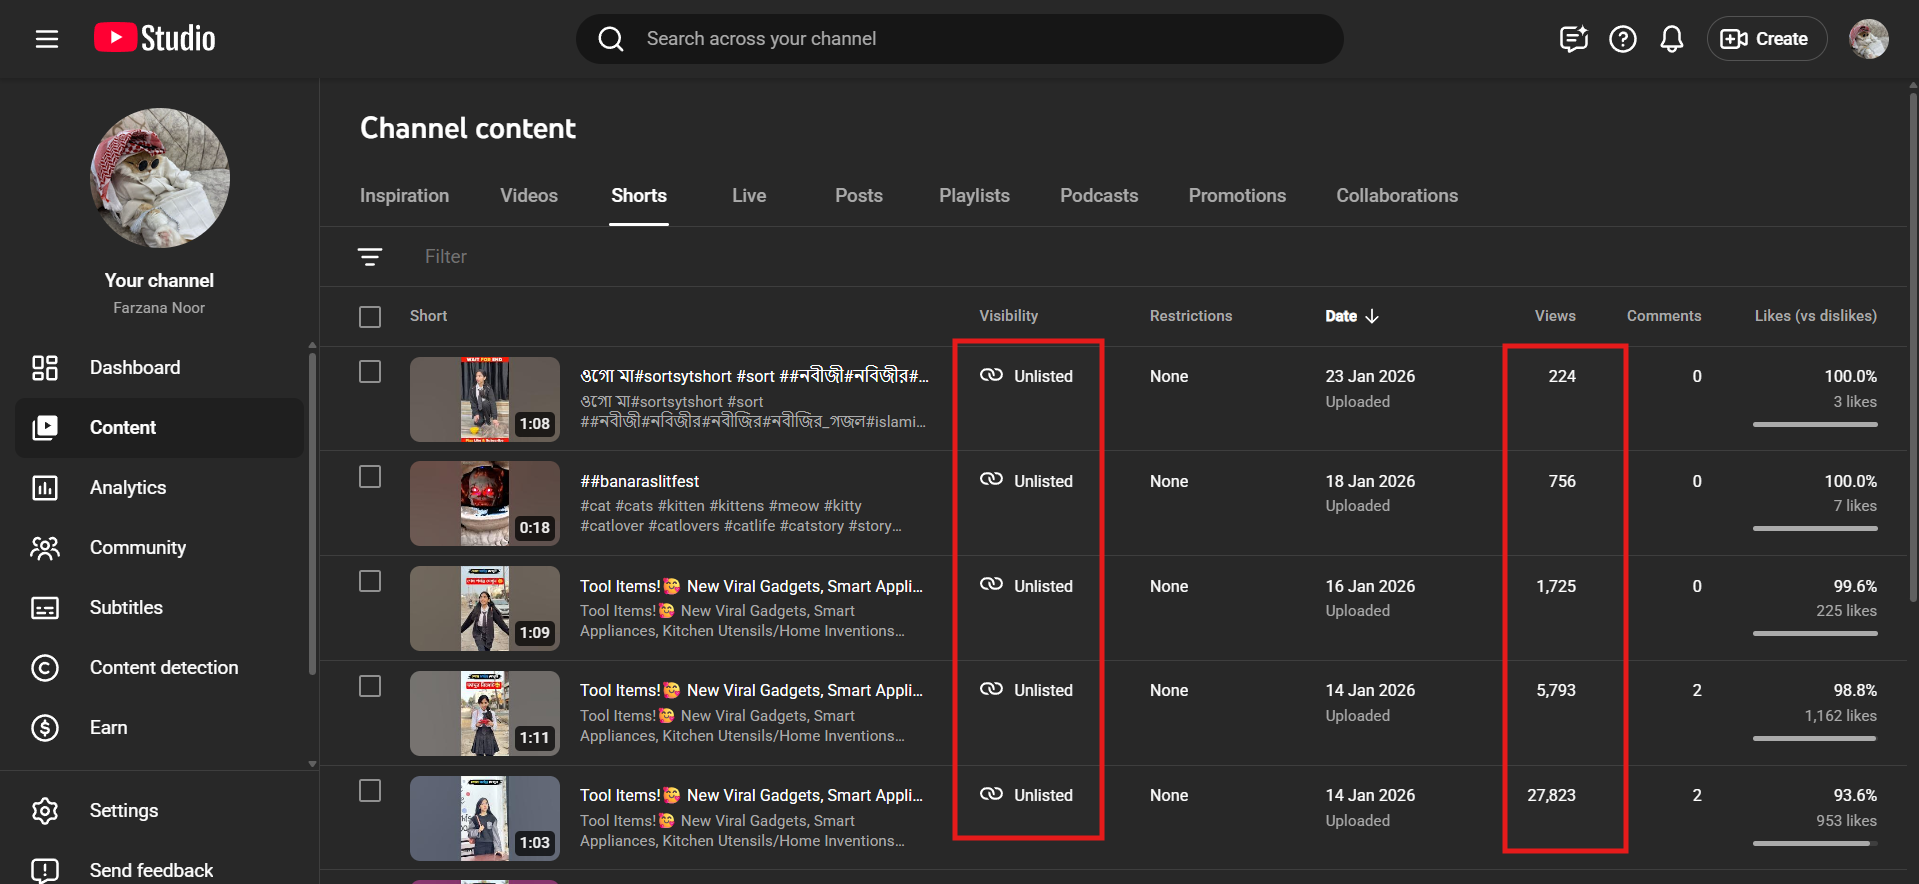Click the Create button

[1766, 39]
